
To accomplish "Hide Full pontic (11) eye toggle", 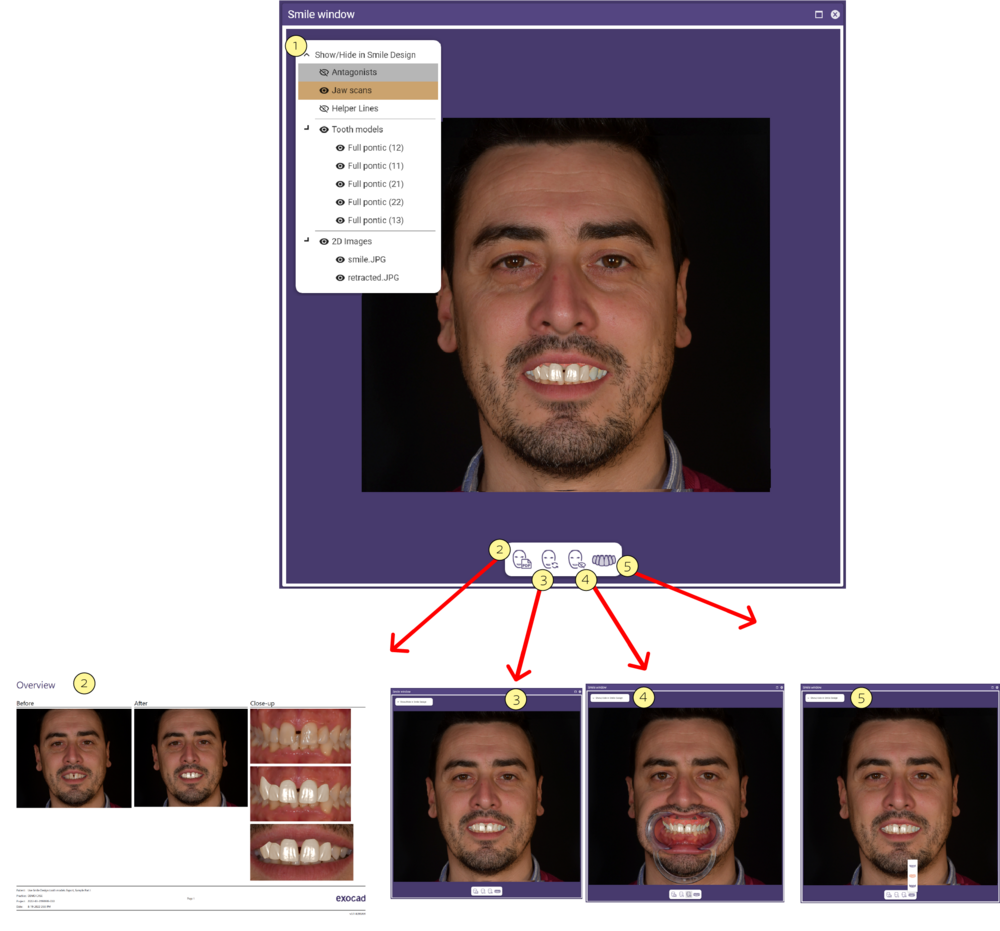I will point(340,166).
